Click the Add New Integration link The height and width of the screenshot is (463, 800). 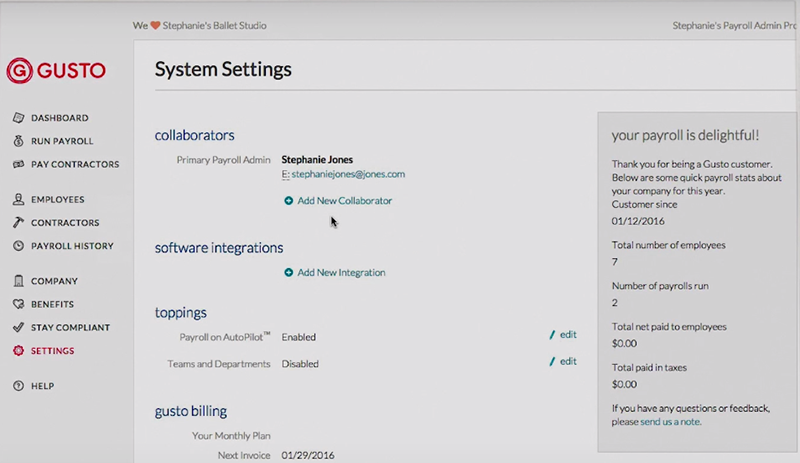340,273
